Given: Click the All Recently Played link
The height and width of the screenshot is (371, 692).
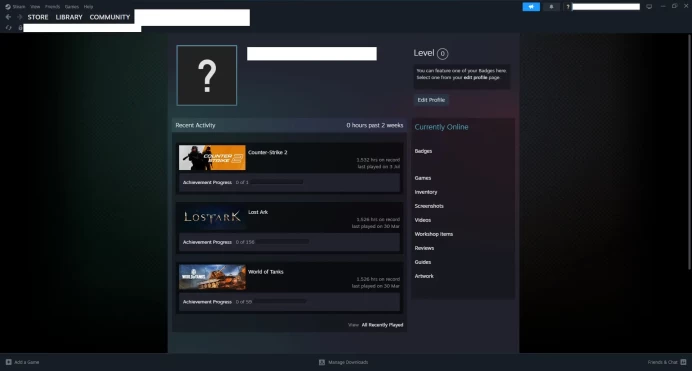Looking at the screenshot, I should (x=382, y=325).
